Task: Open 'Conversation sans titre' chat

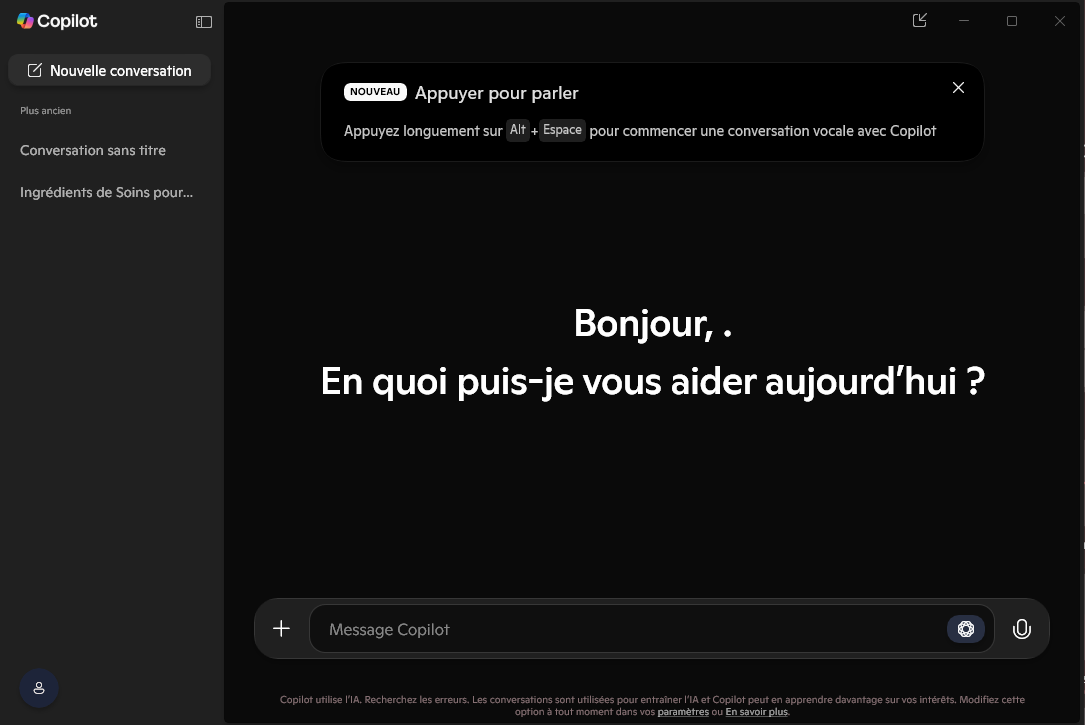Action: (93, 150)
